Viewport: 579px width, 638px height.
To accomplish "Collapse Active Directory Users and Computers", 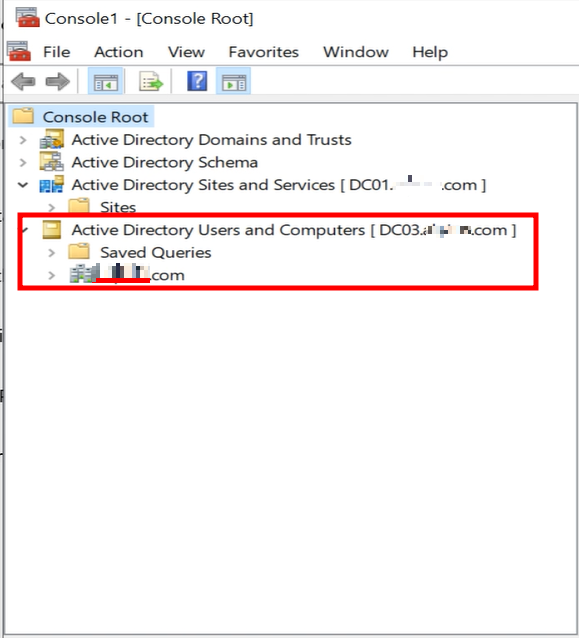I will (25, 230).
